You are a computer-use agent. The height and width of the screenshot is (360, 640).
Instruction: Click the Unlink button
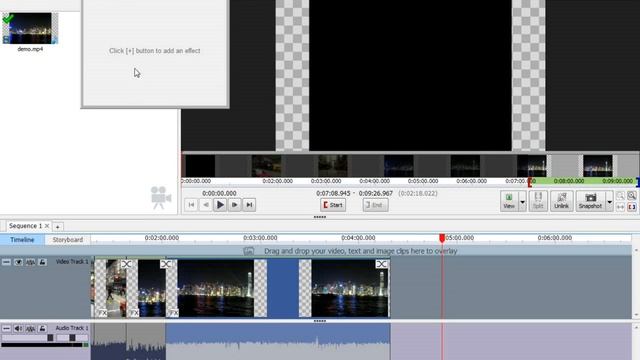[x=562, y=201]
